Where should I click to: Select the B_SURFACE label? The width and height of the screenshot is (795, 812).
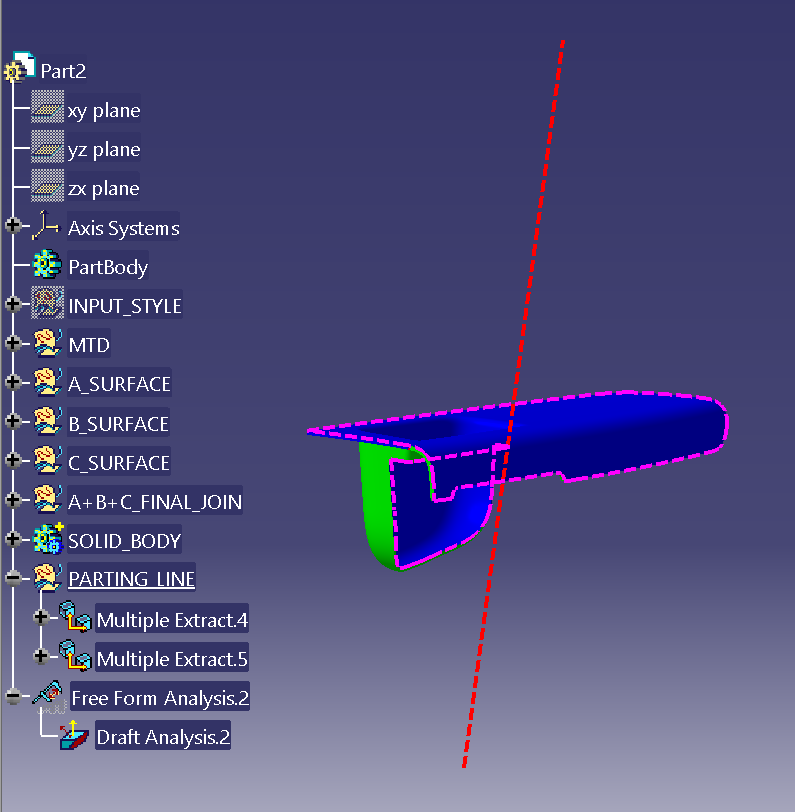pyautogui.click(x=119, y=424)
